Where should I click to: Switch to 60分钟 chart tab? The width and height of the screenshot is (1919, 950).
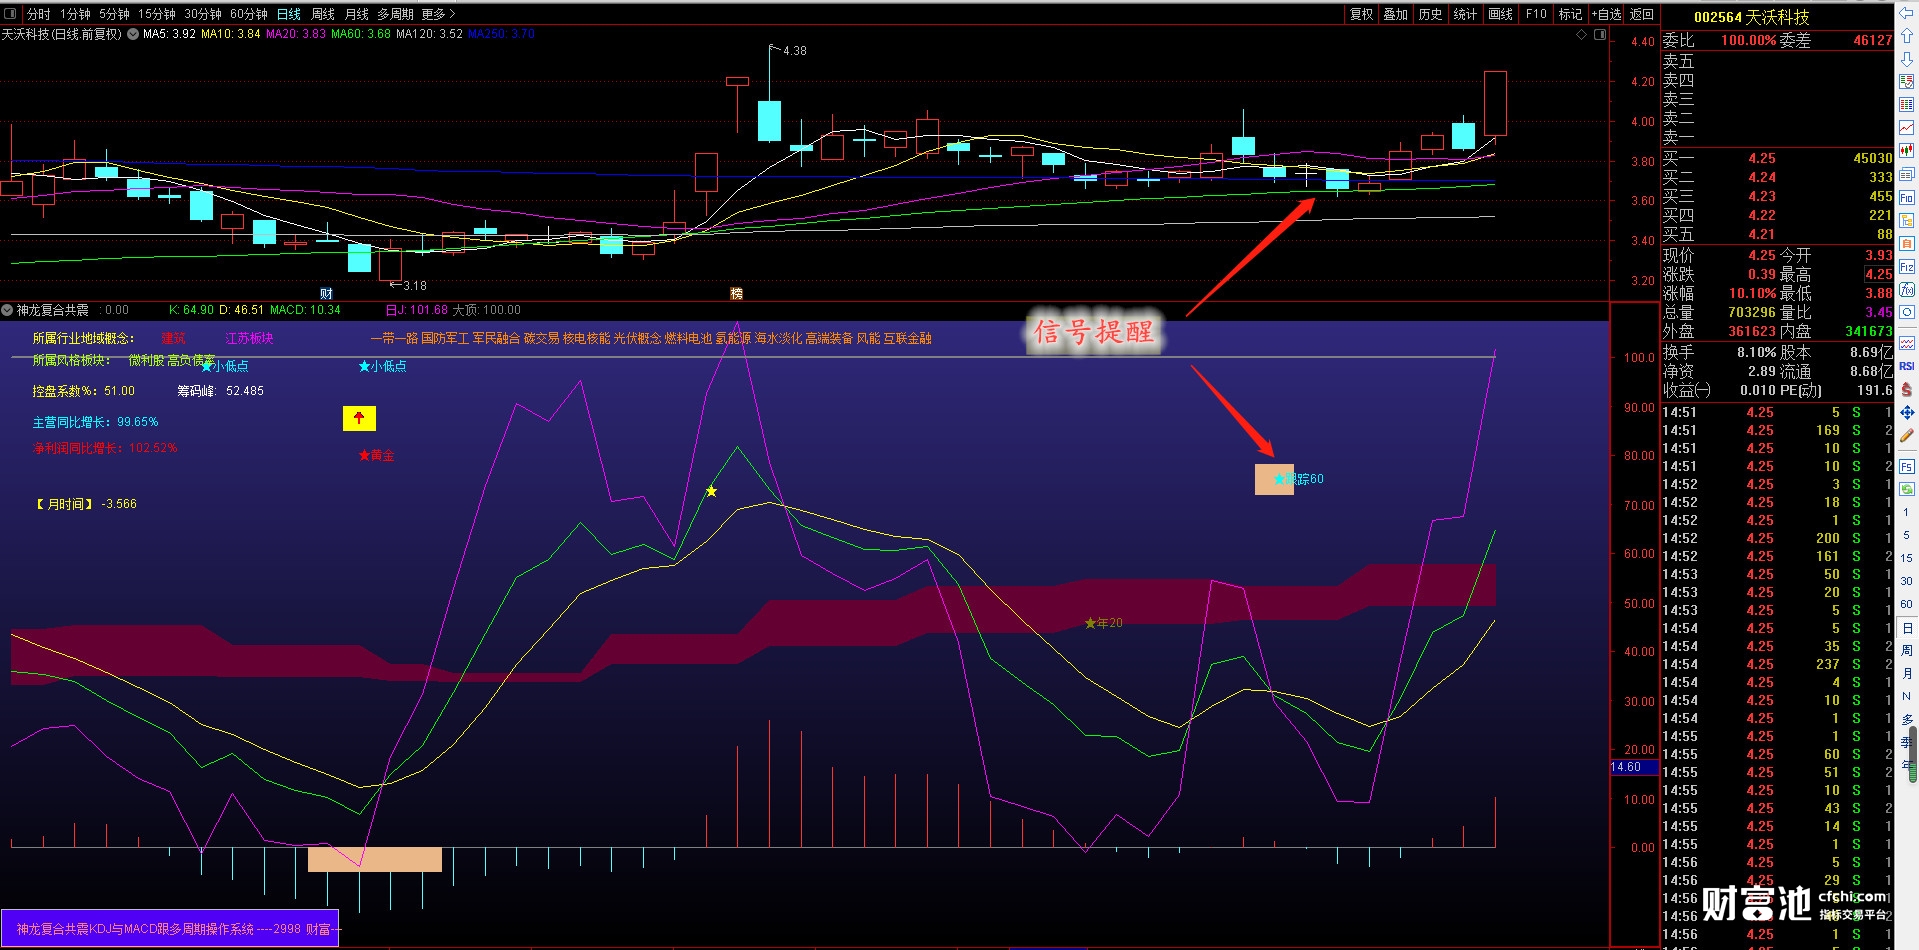248,14
